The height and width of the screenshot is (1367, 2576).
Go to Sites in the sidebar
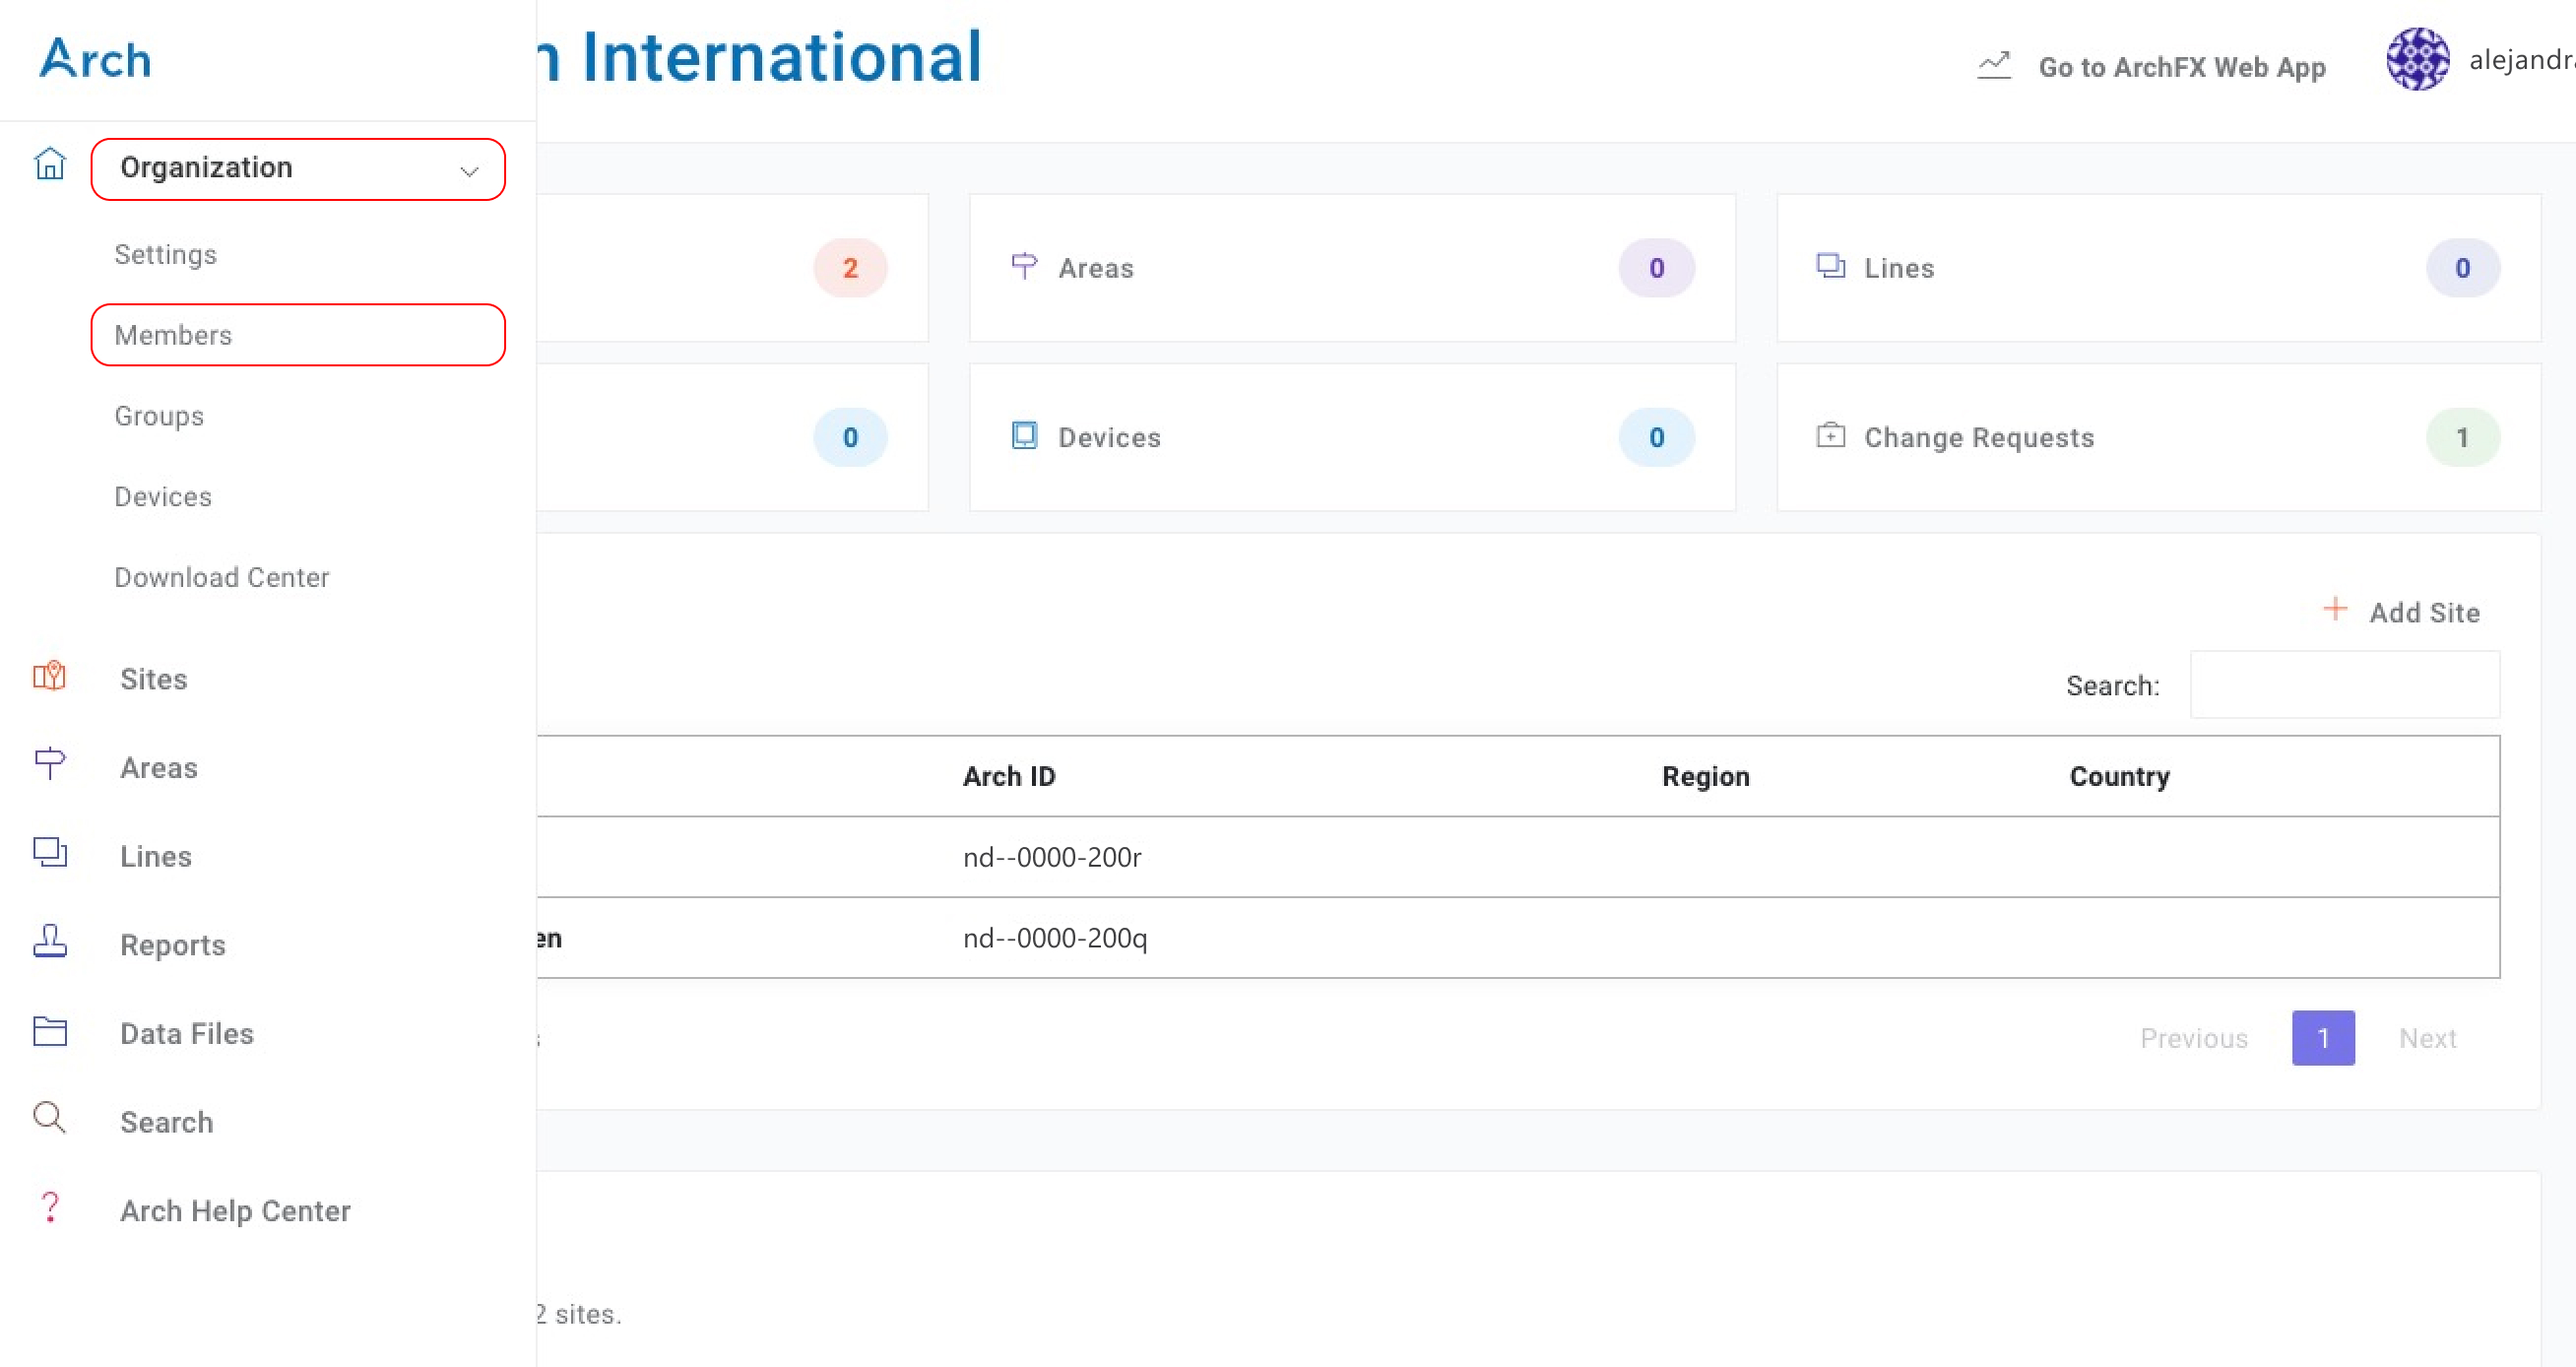(154, 679)
